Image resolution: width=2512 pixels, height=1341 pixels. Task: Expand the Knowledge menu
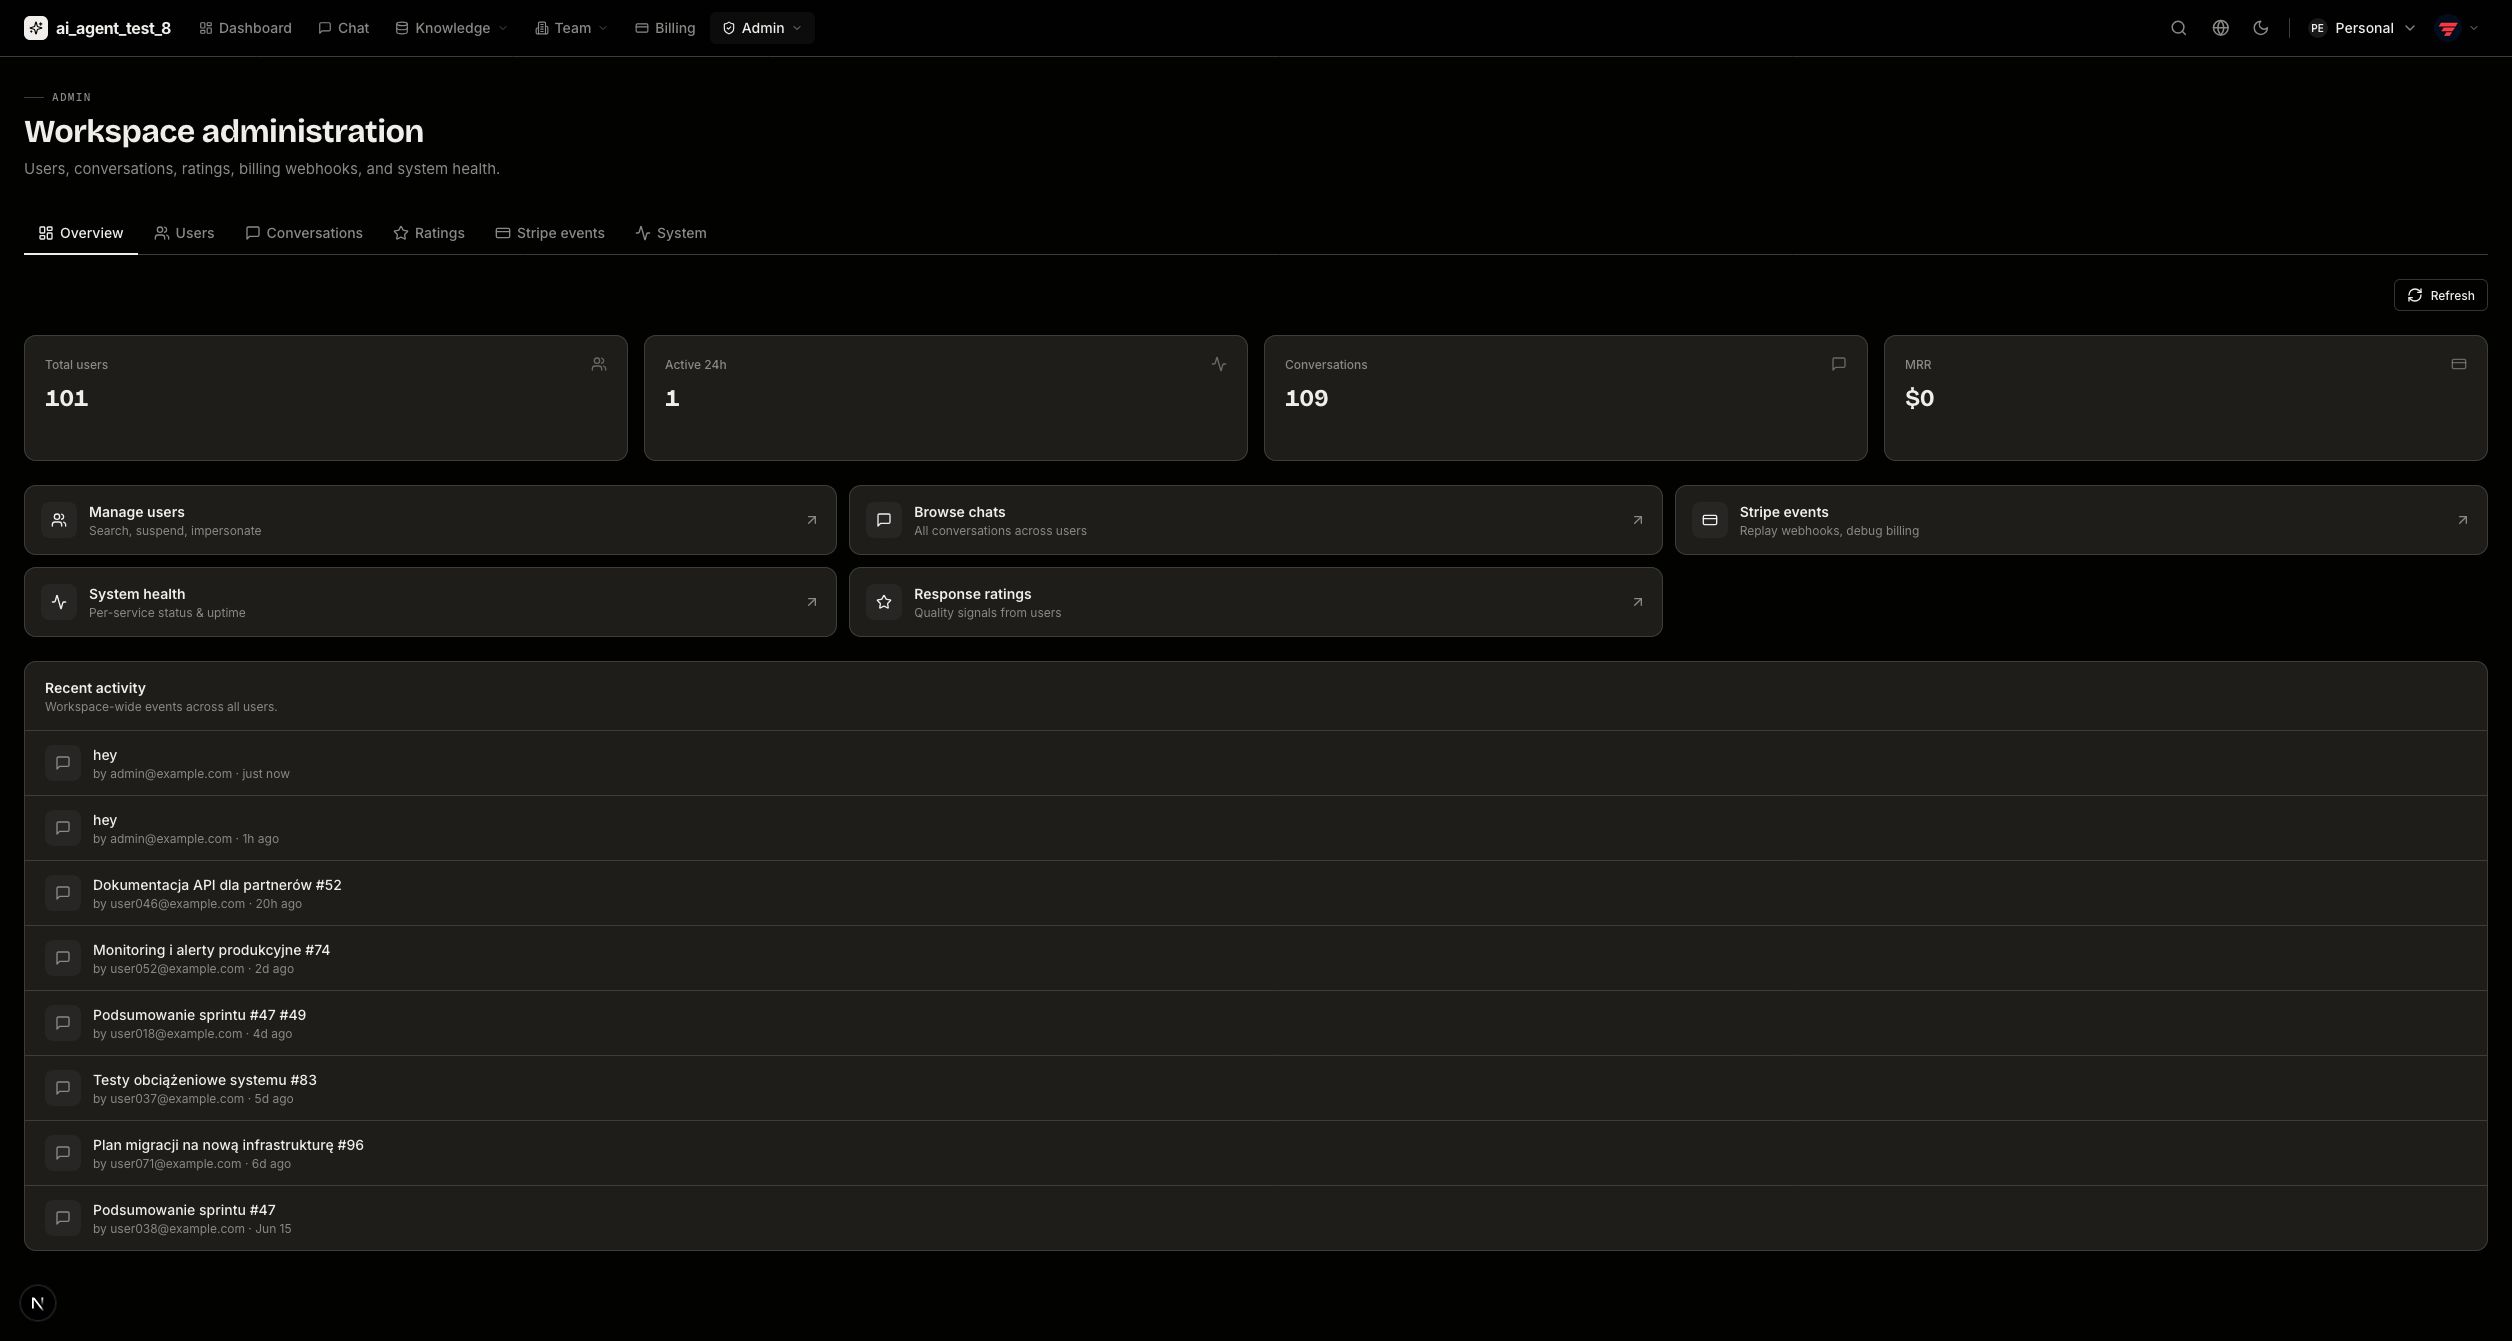click(x=451, y=28)
